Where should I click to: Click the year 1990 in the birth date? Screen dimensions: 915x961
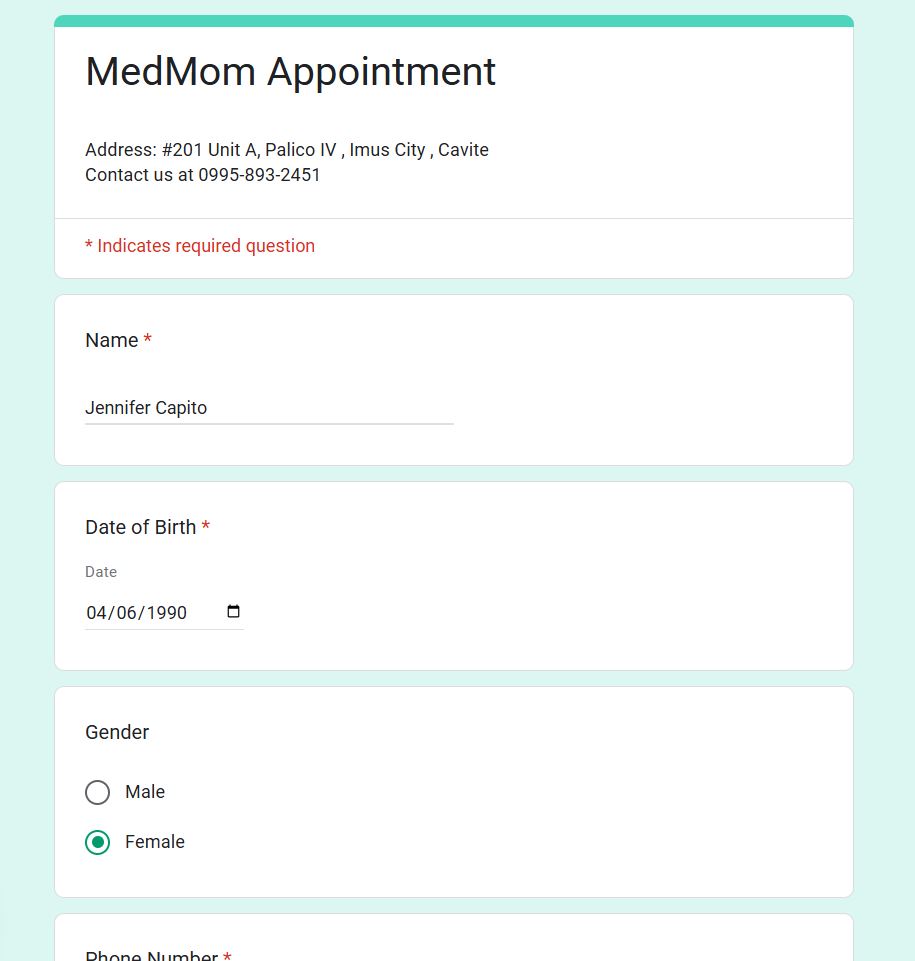pyautogui.click(x=166, y=613)
